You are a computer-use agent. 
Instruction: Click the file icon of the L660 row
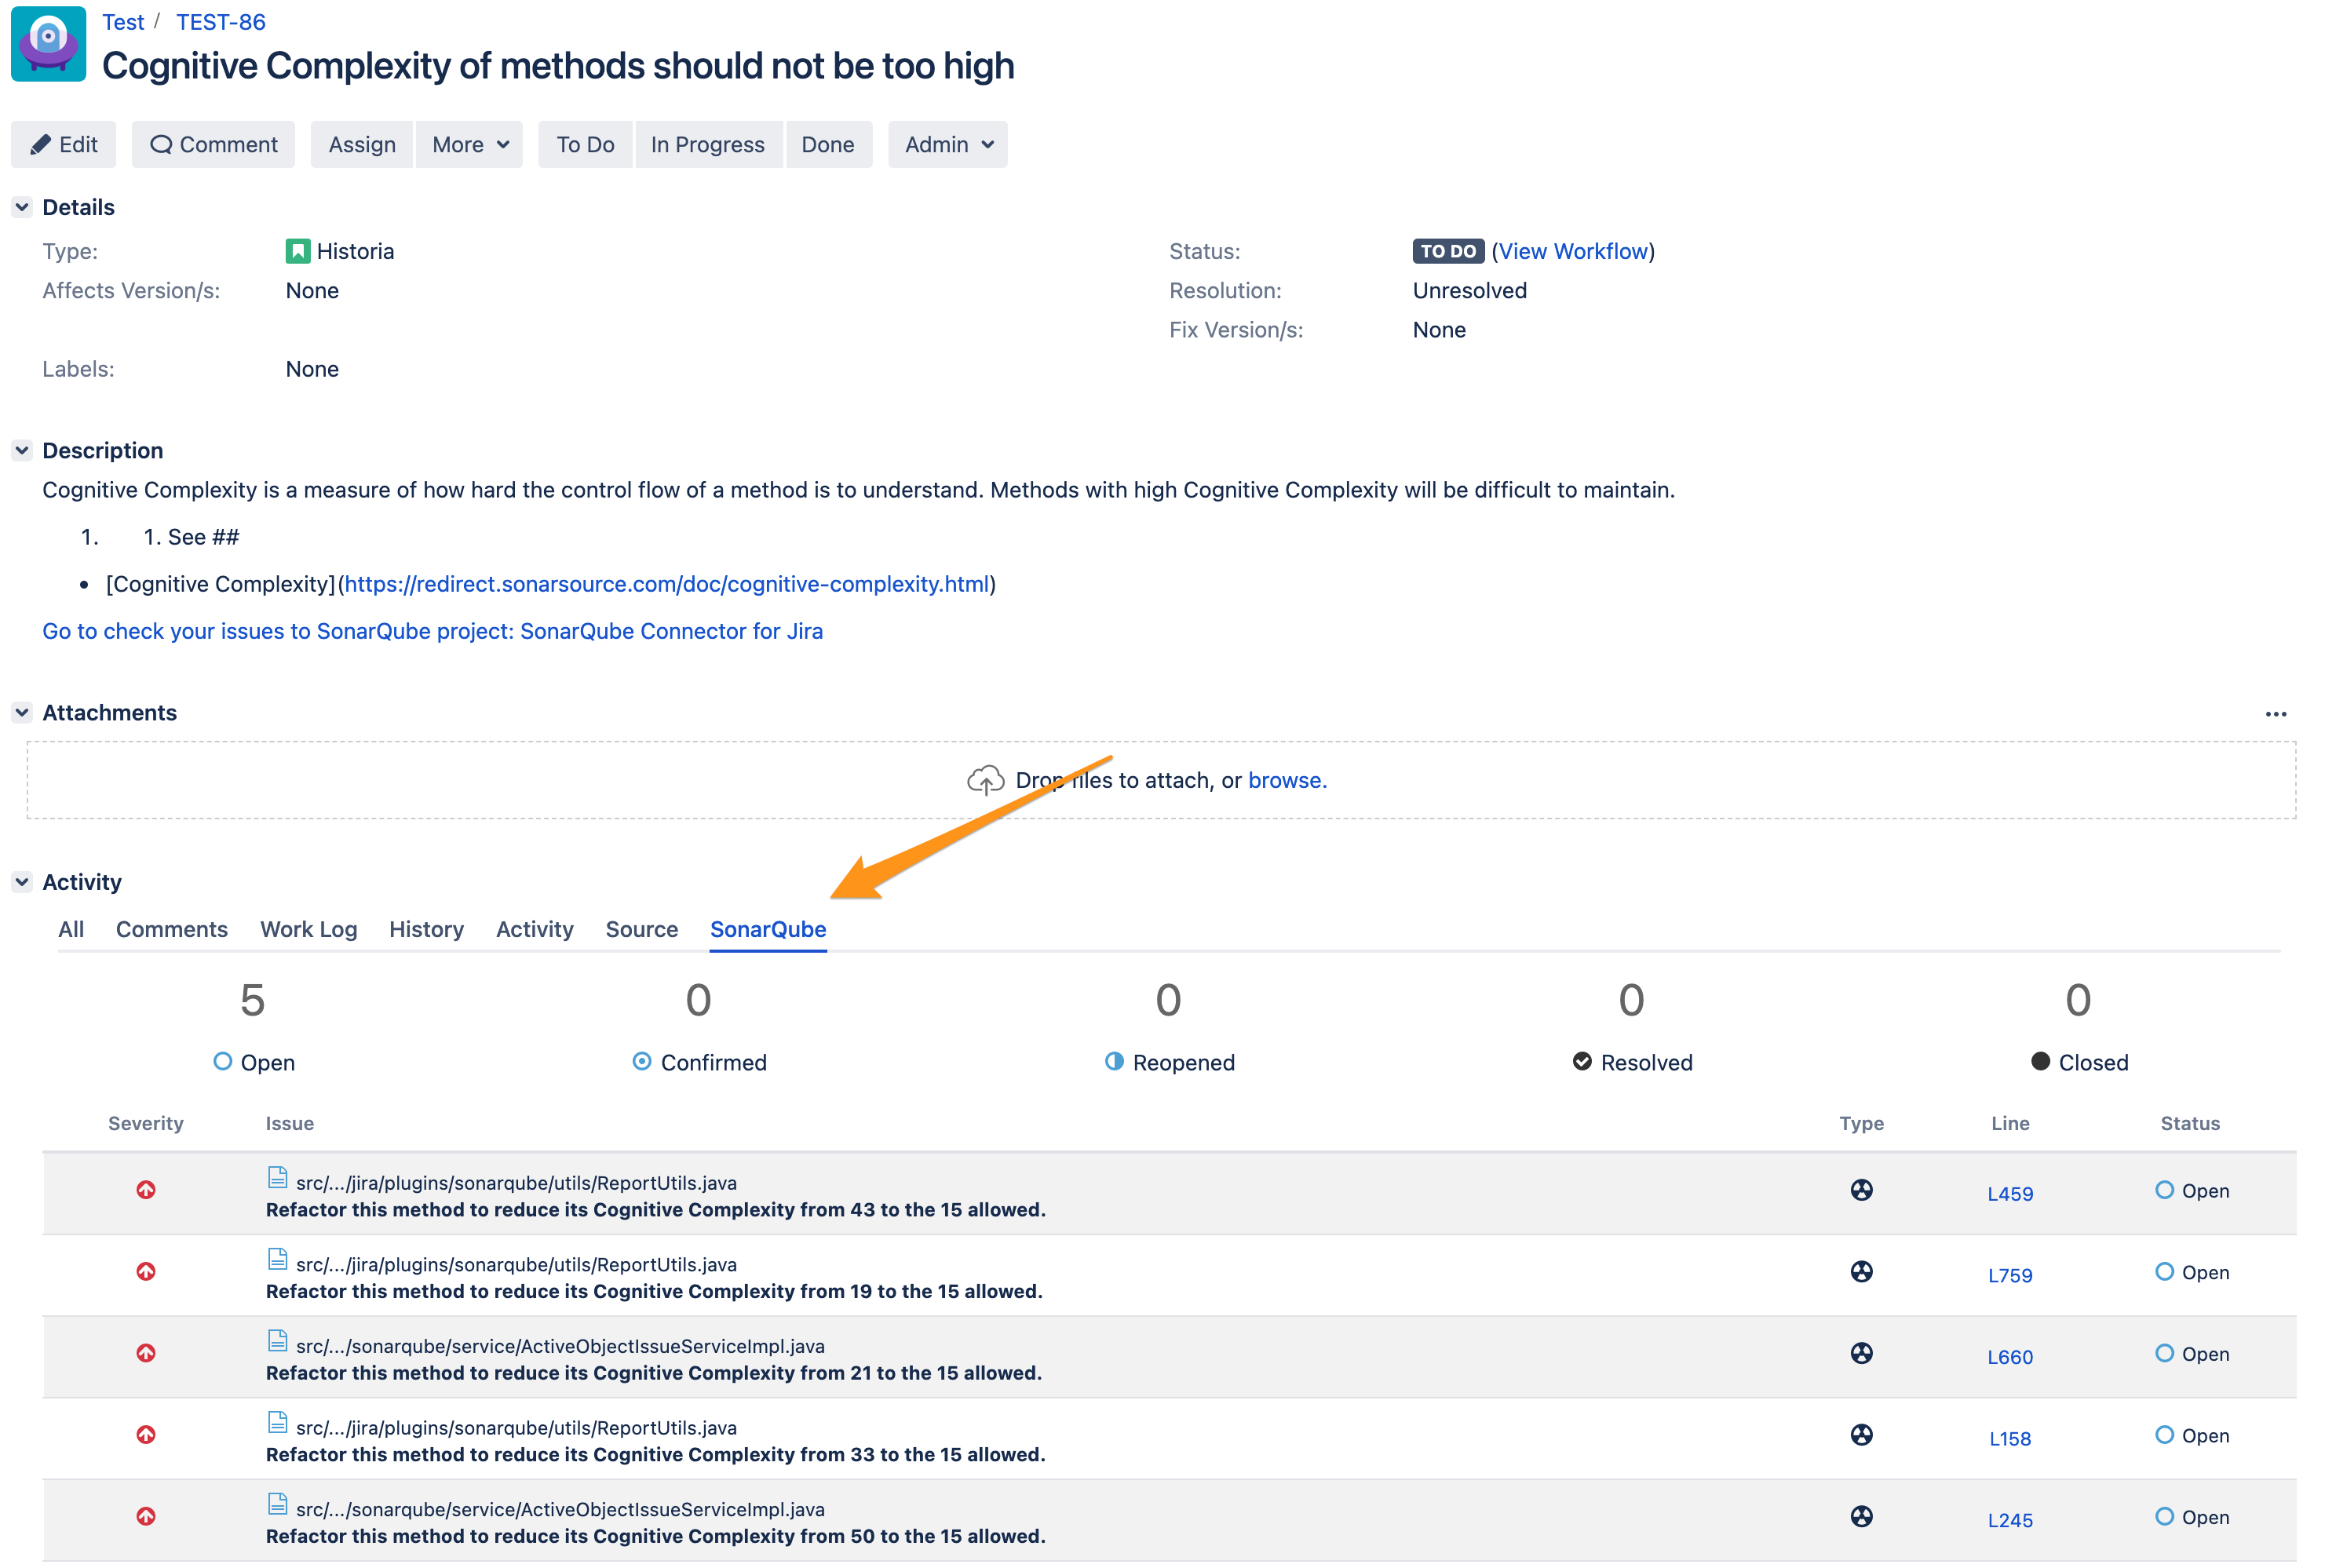pyautogui.click(x=277, y=1341)
